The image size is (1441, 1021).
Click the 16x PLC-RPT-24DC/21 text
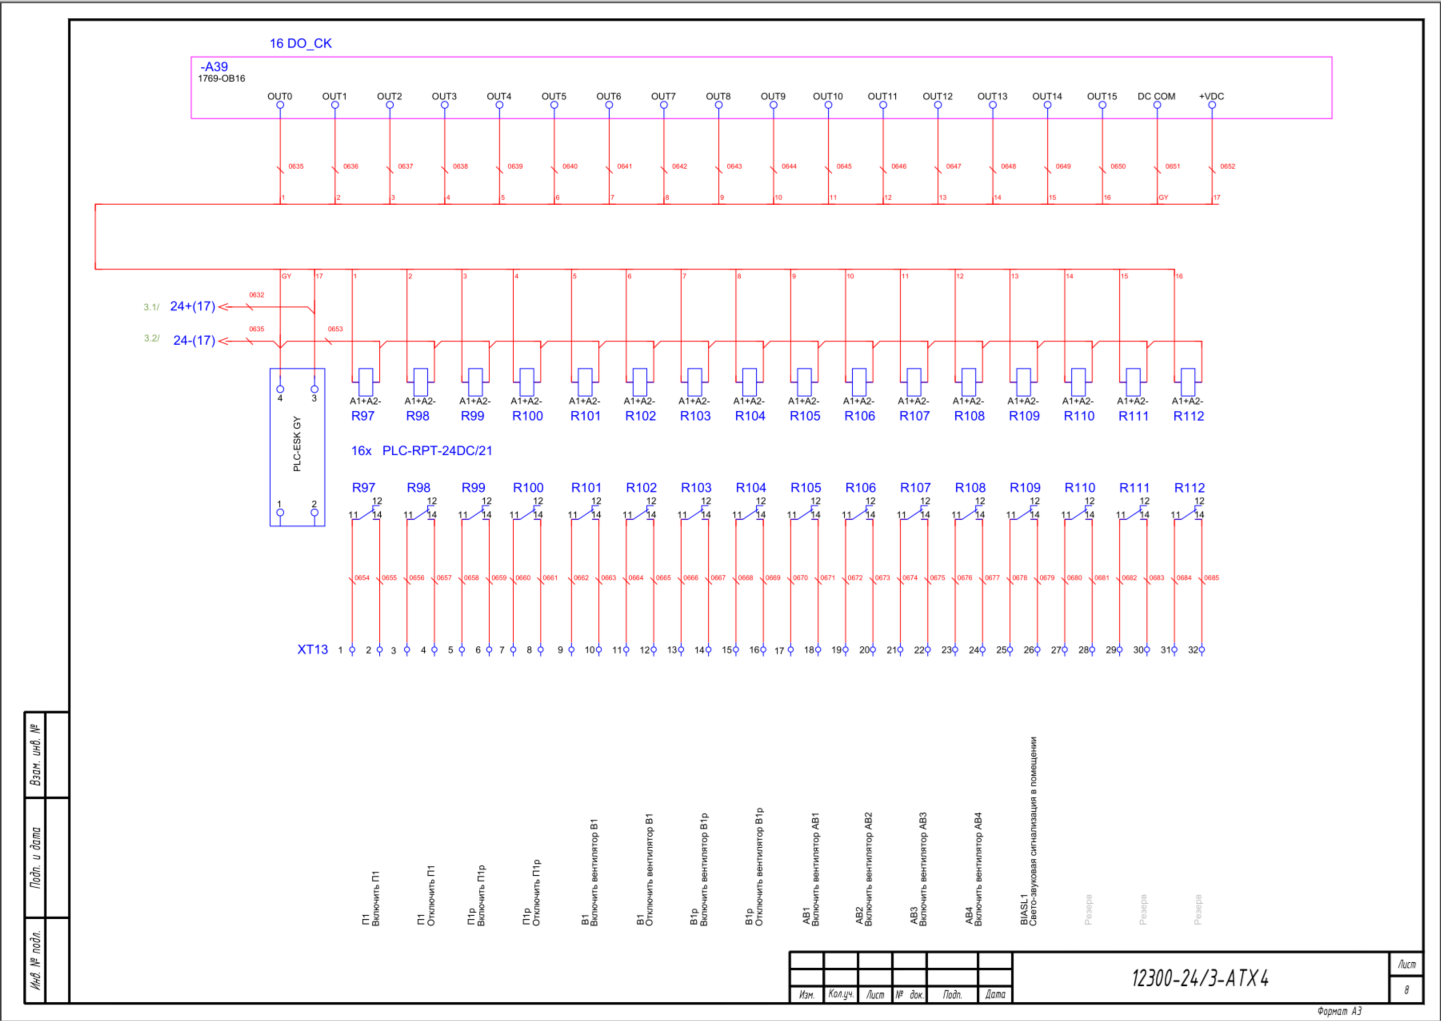point(421,451)
